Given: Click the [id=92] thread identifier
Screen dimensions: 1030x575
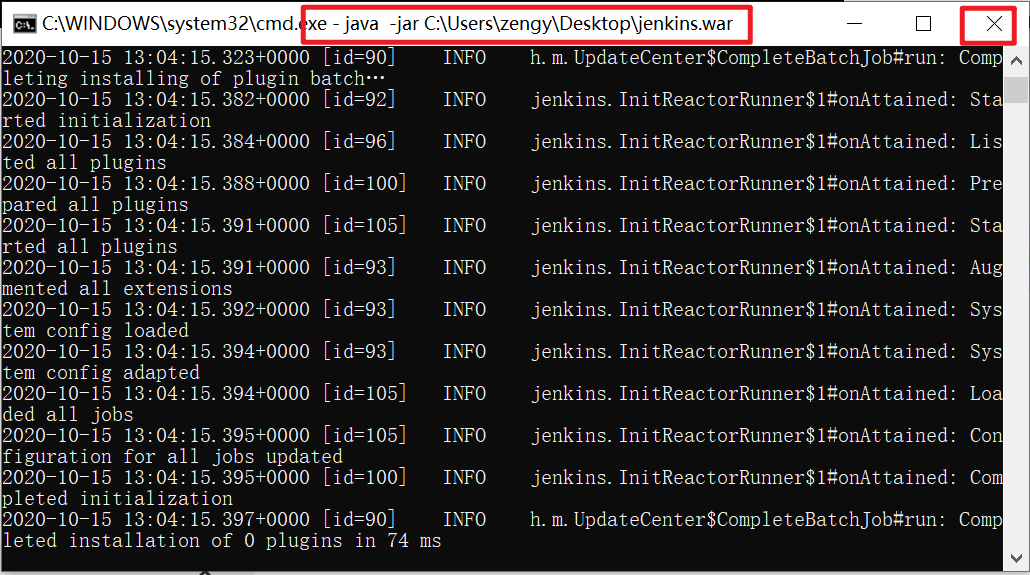Looking at the screenshot, I should (359, 100).
